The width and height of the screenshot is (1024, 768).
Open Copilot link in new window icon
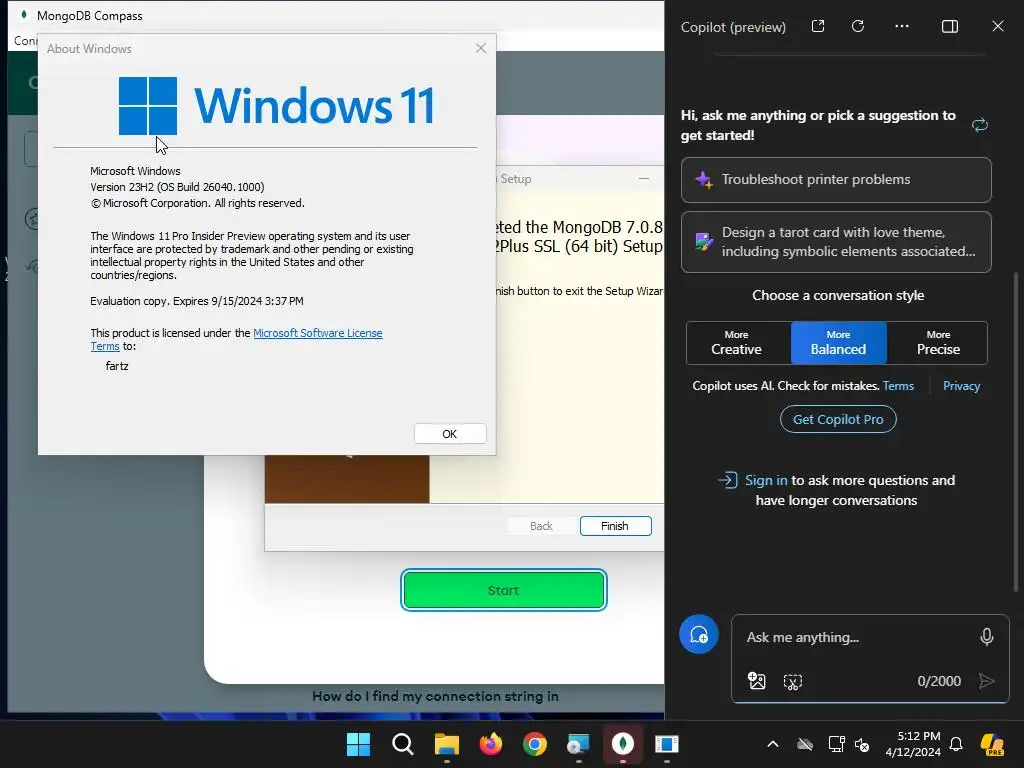click(x=818, y=26)
